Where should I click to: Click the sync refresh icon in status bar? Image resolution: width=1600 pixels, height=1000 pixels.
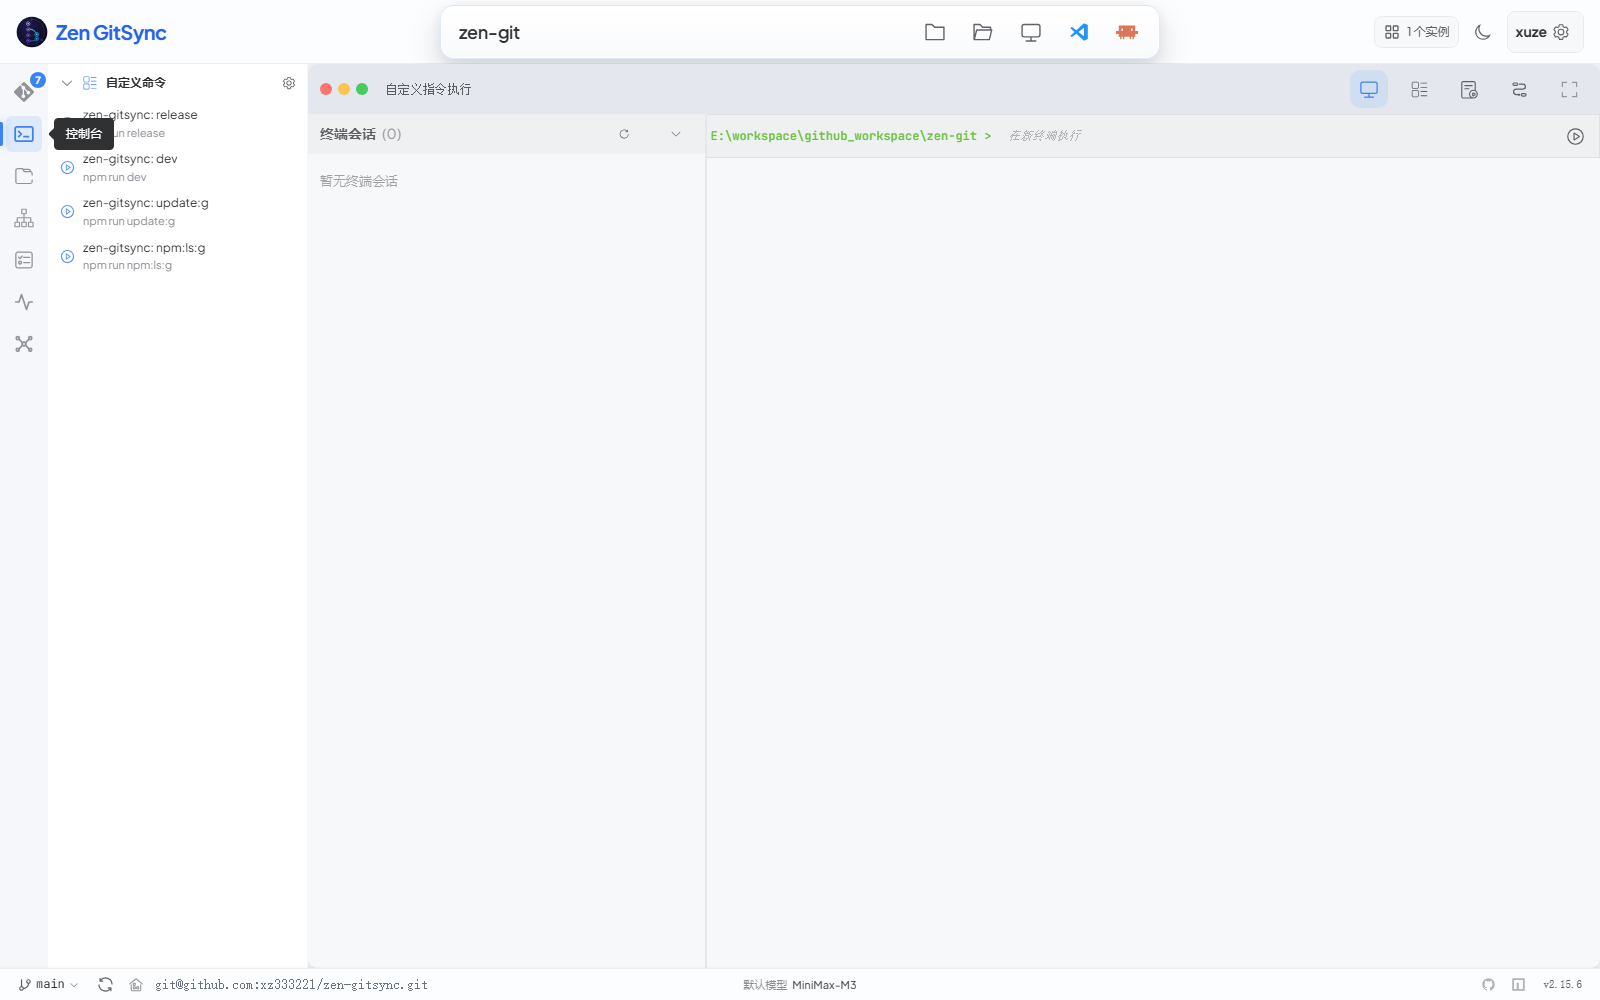point(105,984)
